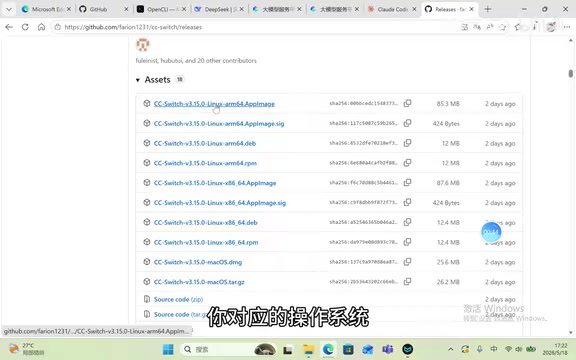Click the contributor avatar above contributors text
The image size is (576, 360).
[x=143, y=45]
